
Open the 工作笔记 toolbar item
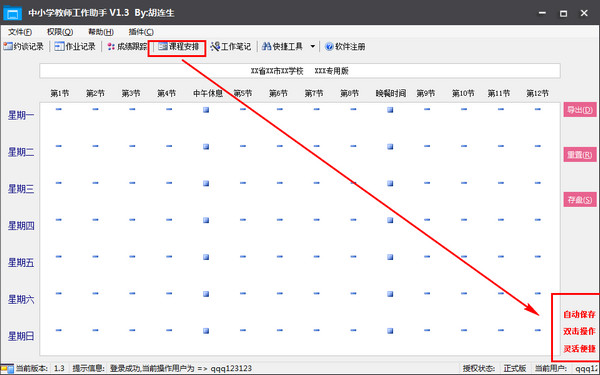231,47
